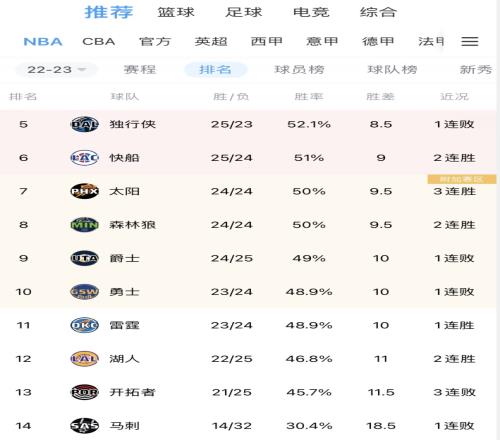Open the 球员榜 player leaderboard sub-tab

(x=299, y=70)
